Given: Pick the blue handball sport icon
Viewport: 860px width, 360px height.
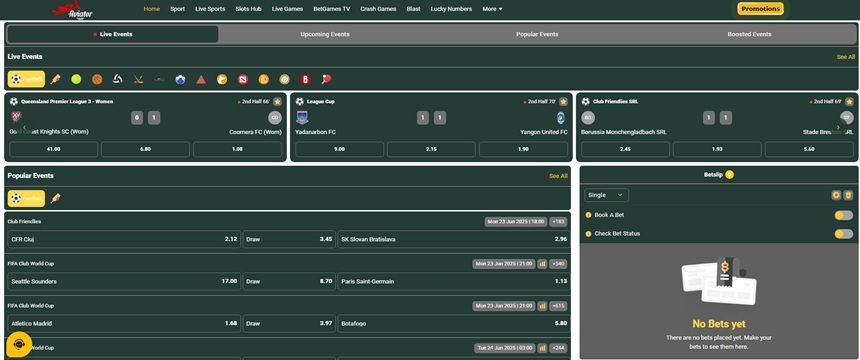Looking at the screenshot, I should coord(180,79).
